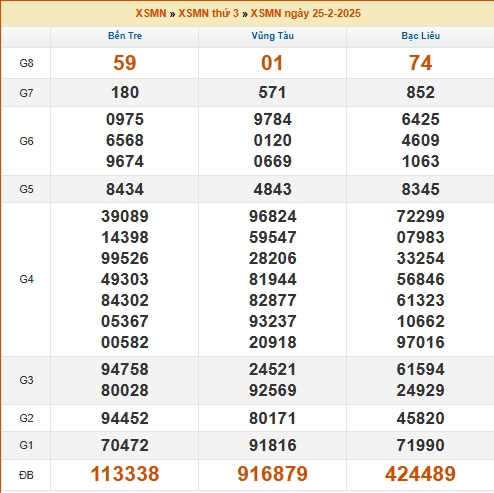This screenshot has height=493, width=494.
Task: Click G4 number 10662
Action: (421, 321)
